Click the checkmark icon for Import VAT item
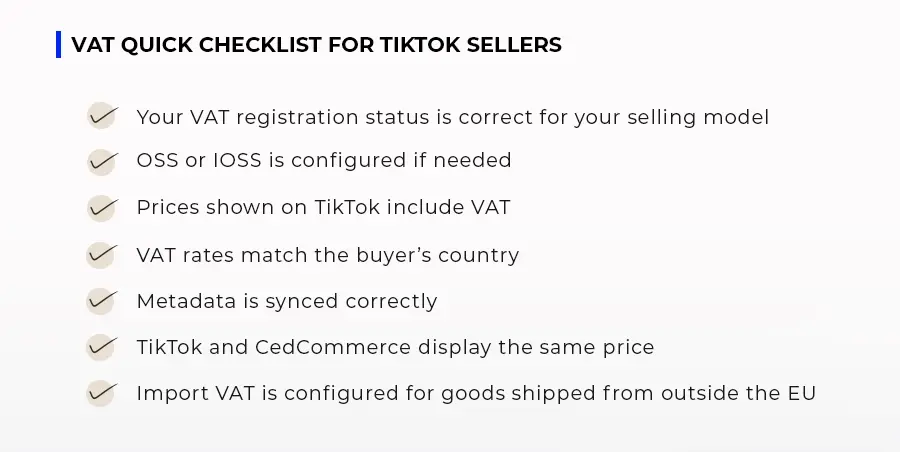 (101, 393)
